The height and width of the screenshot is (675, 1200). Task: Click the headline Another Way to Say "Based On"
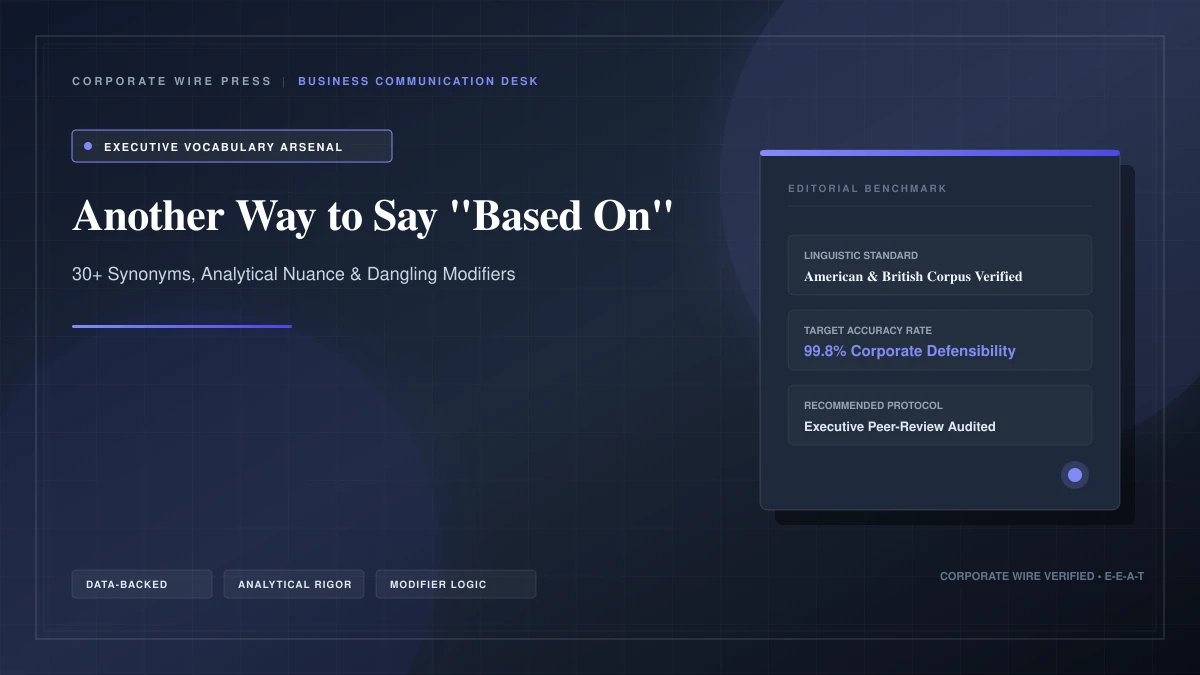coord(373,216)
